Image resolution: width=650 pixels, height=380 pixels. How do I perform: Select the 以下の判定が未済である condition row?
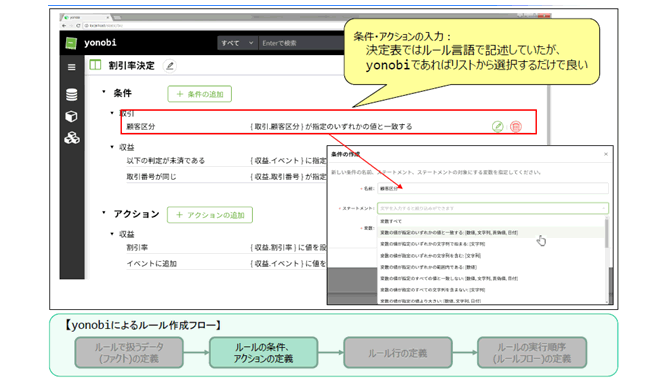226,160
